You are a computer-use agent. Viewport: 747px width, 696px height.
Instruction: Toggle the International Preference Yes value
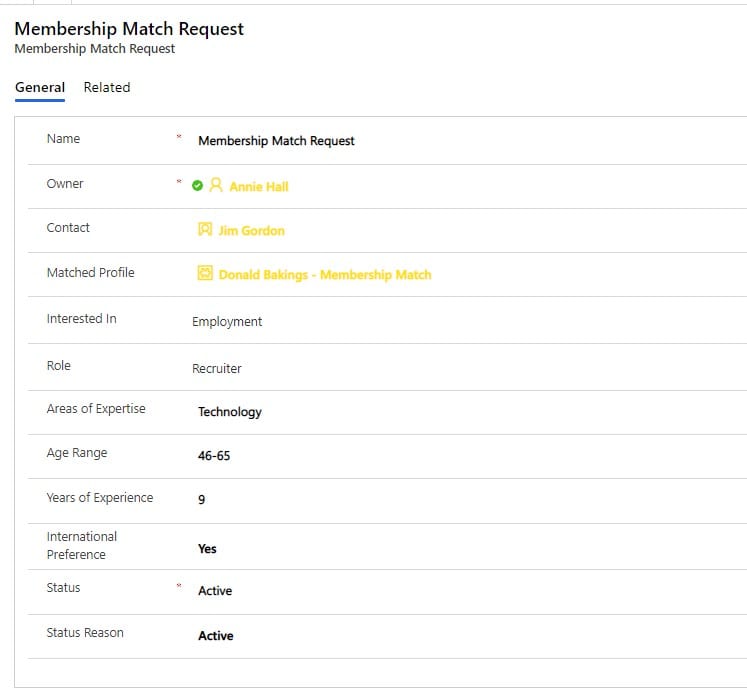click(207, 549)
